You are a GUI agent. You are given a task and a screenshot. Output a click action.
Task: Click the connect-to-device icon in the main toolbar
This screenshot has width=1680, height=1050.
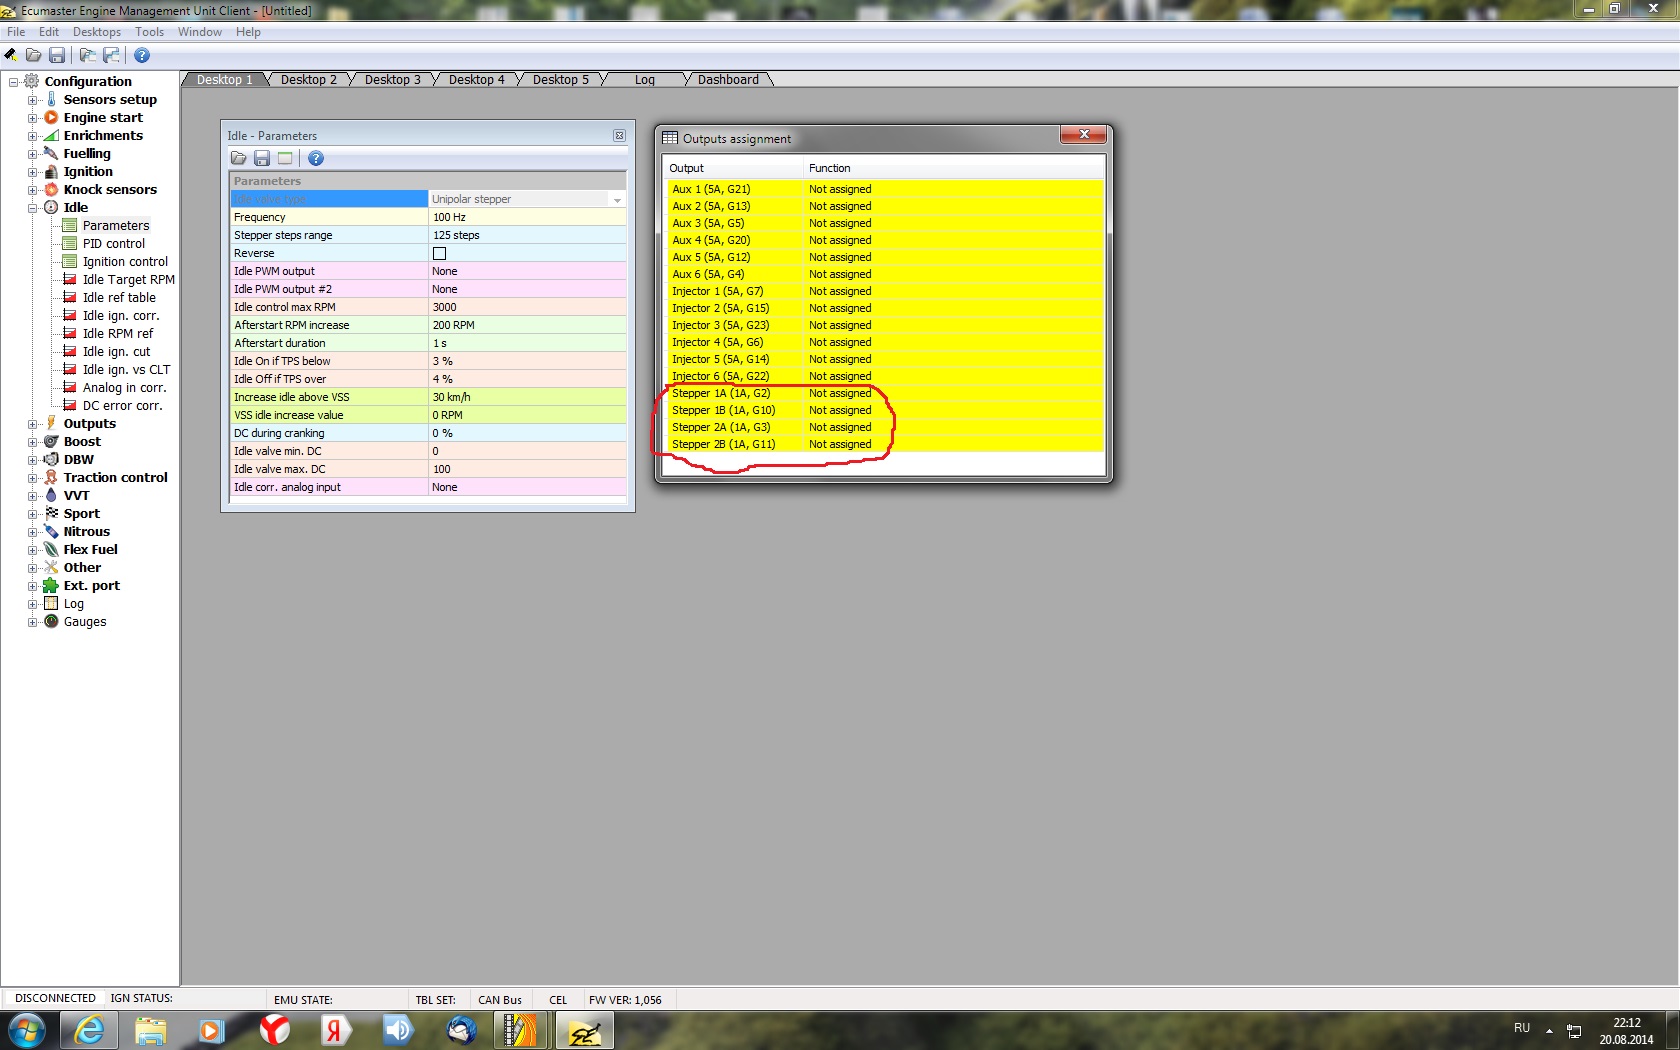[11, 55]
